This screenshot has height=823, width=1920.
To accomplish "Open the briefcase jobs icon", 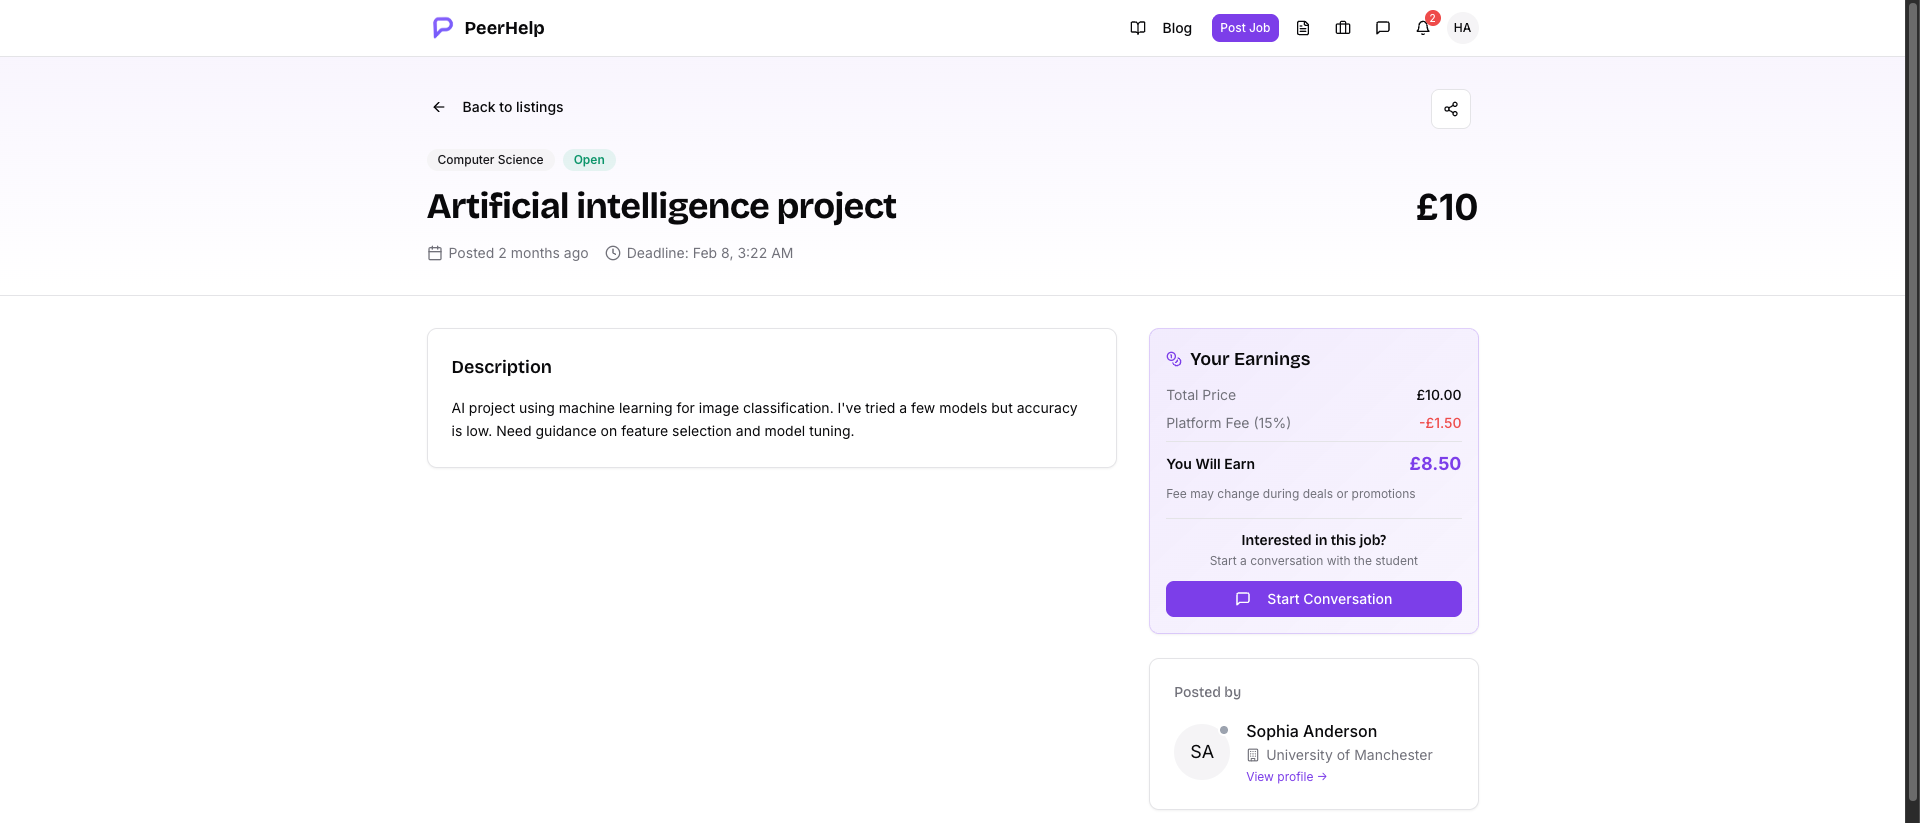I will pyautogui.click(x=1343, y=28).
